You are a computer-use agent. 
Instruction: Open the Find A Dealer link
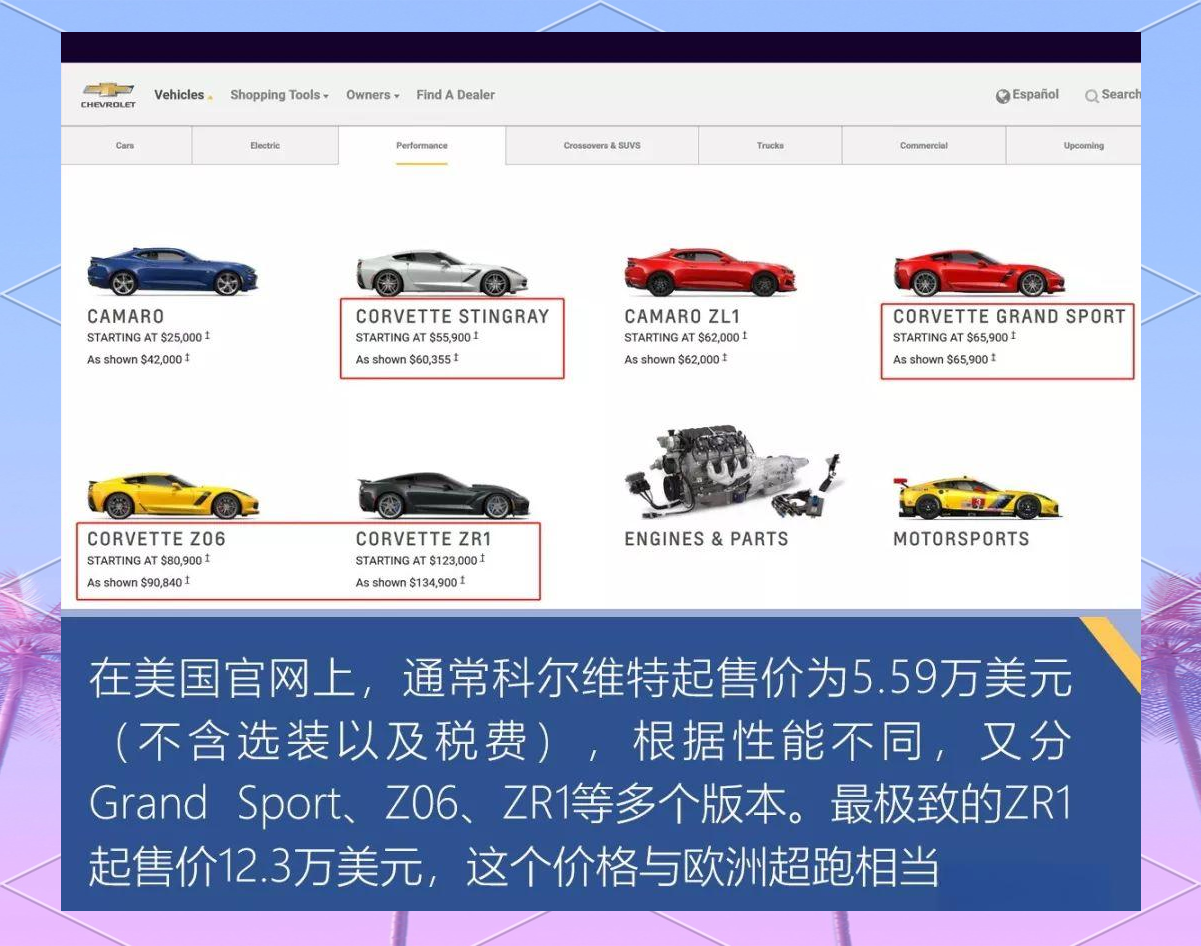[x=456, y=95]
